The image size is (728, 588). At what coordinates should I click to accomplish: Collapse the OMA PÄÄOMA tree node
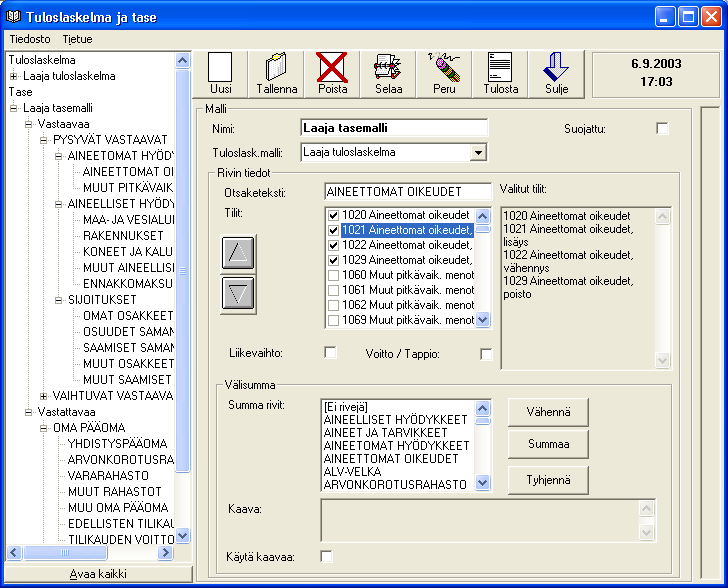[43, 428]
